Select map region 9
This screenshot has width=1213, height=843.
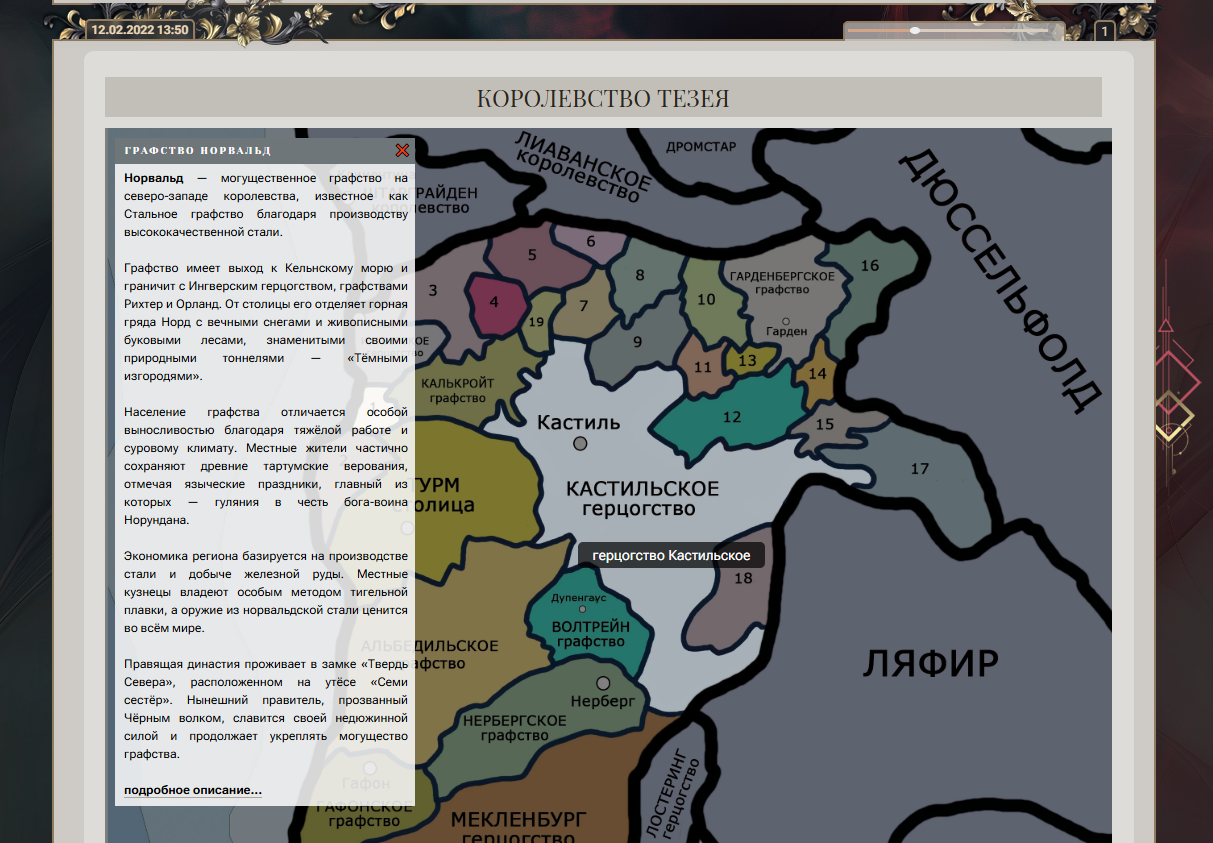[x=637, y=342]
